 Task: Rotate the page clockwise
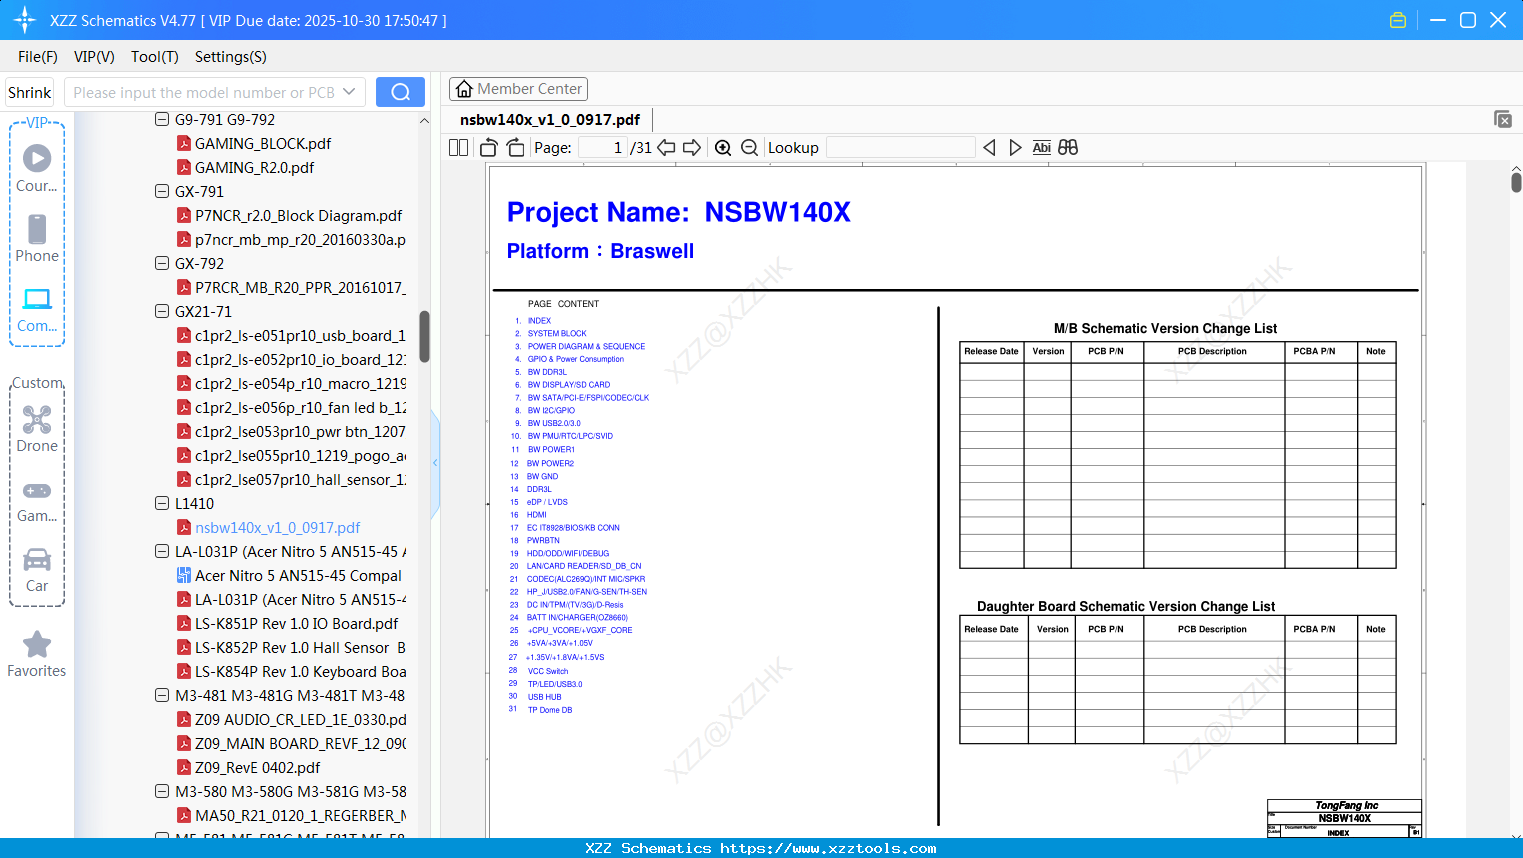(x=515, y=148)
